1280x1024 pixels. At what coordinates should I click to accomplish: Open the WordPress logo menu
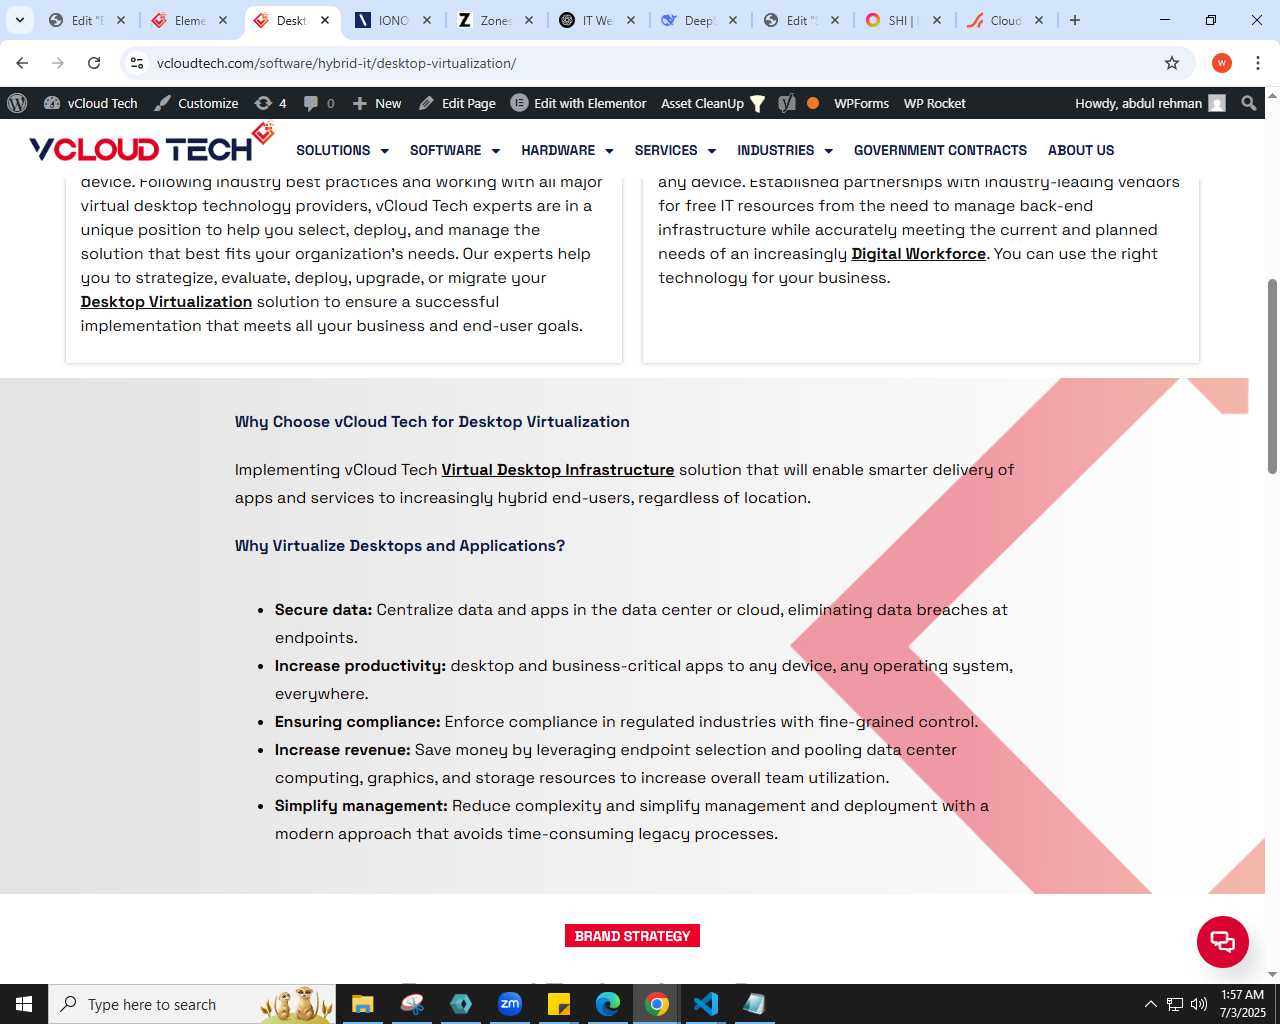point(17,103)
